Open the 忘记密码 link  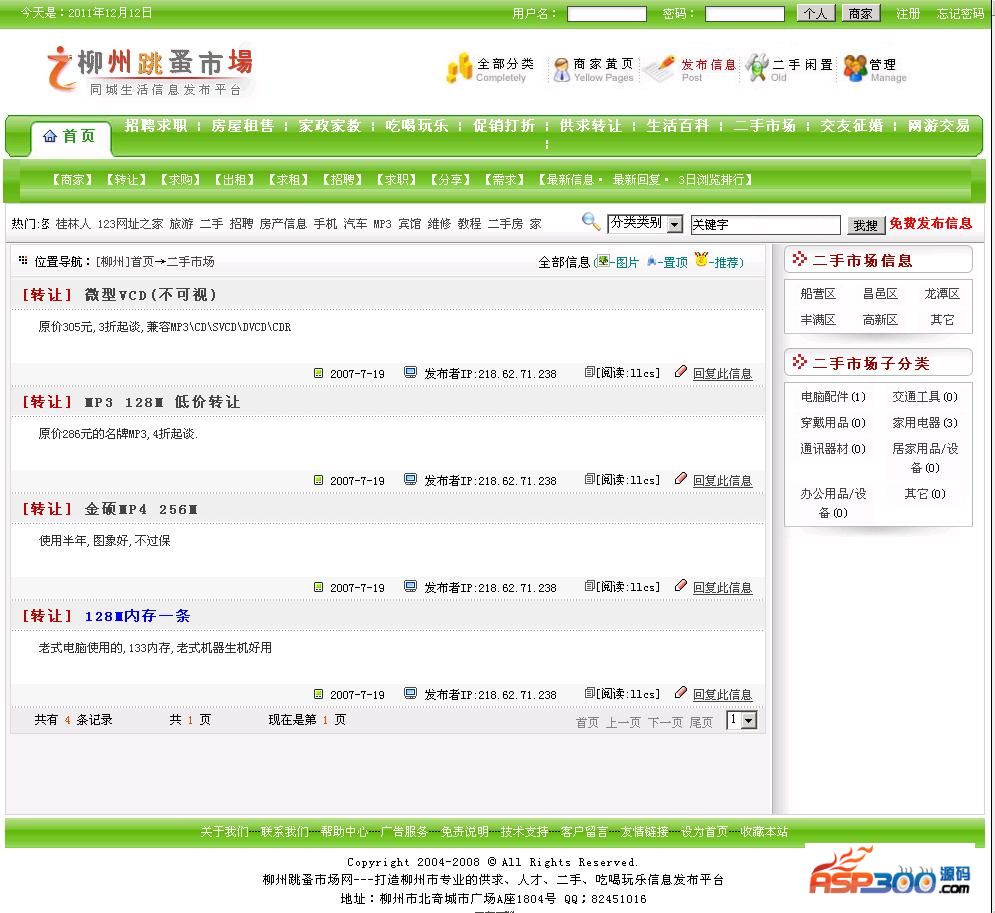coord(960,13)
